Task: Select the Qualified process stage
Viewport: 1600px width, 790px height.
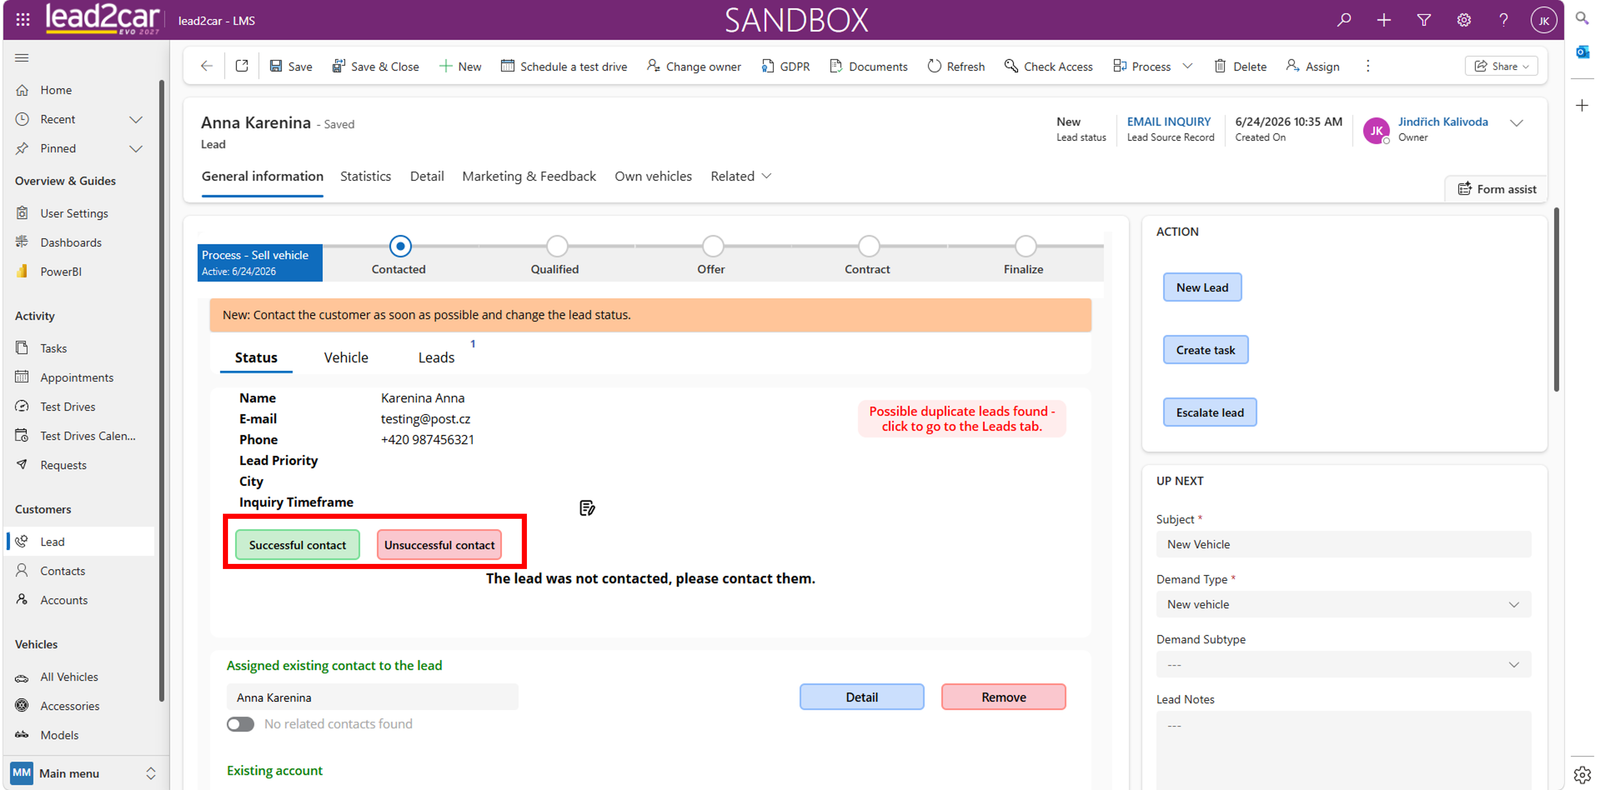Action: click(557, 246)
